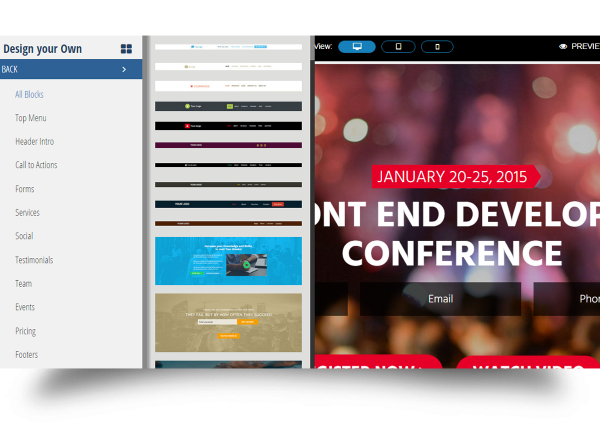Open the Pricing category
This screenshot has width=600, height=426.
tap(25, 331)
